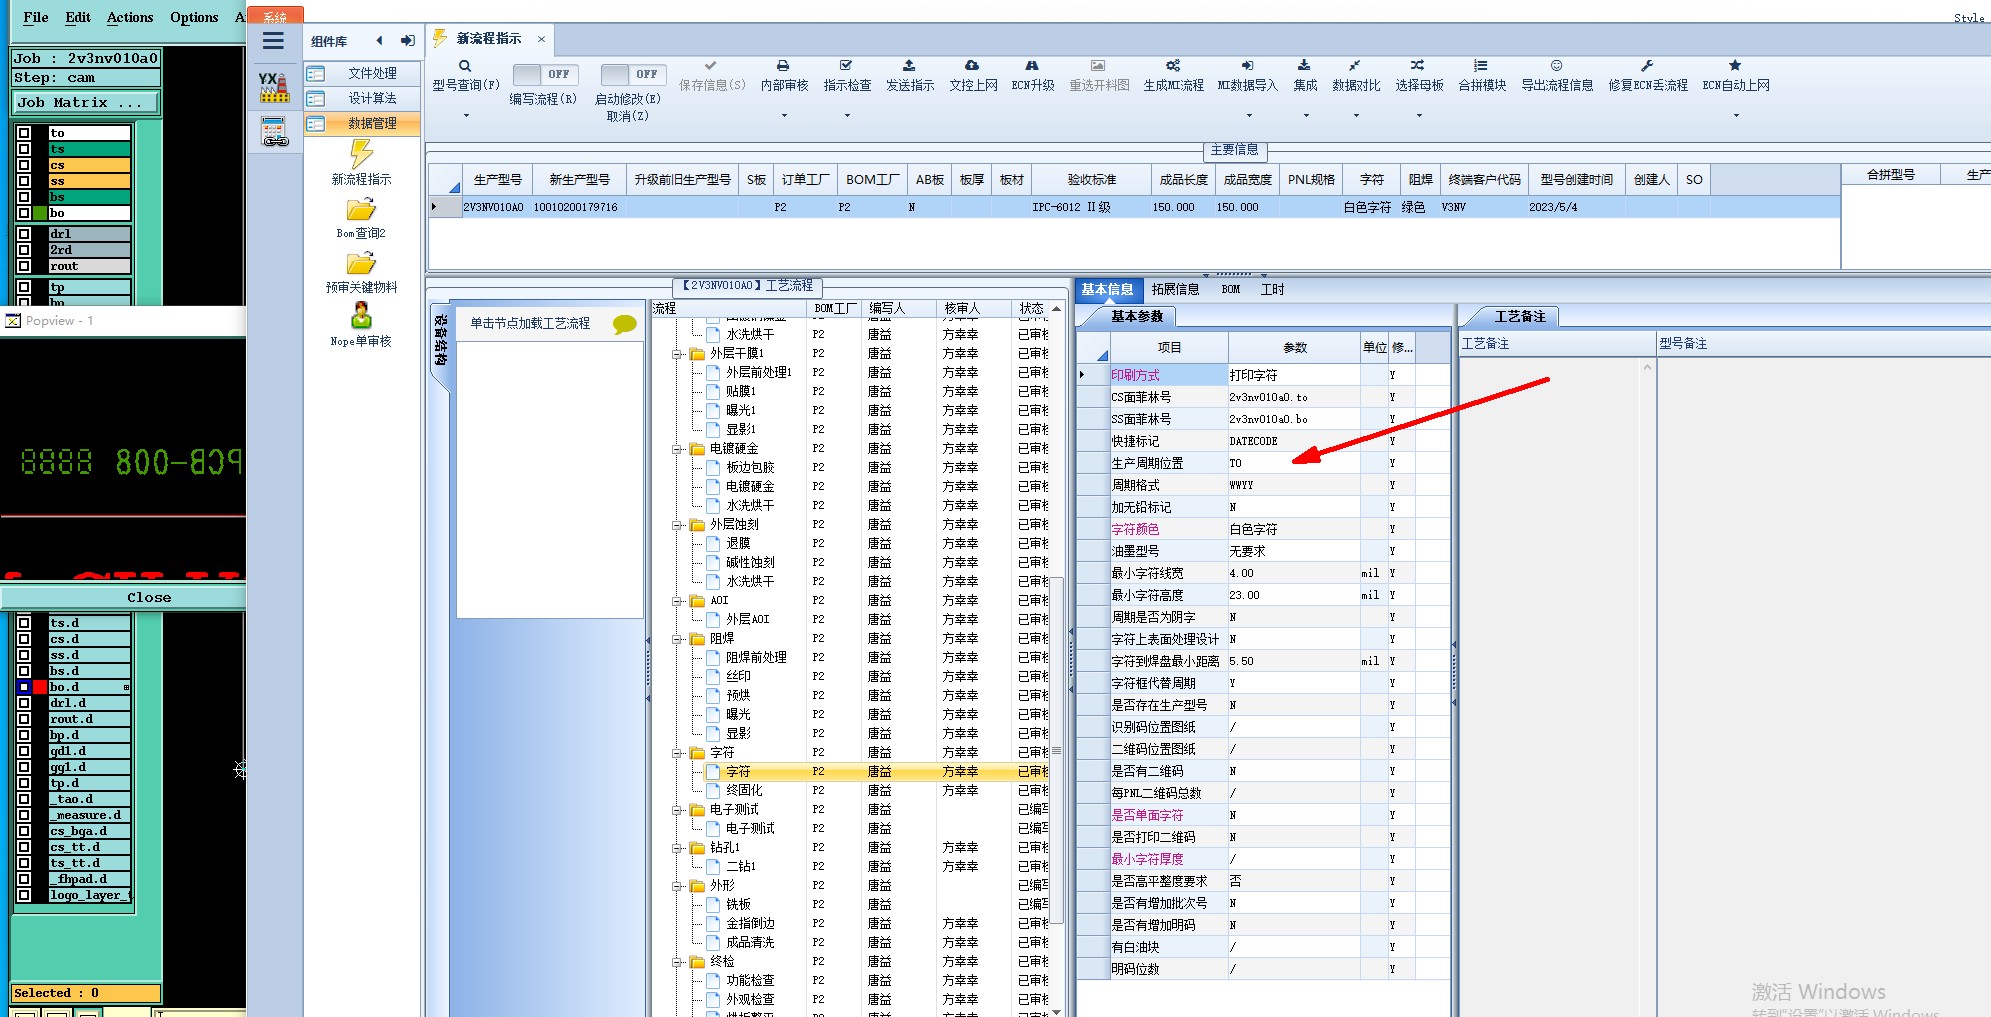Toggle checkbox for layer drl
This screenshot has width=1991, height=1017.
24,234
